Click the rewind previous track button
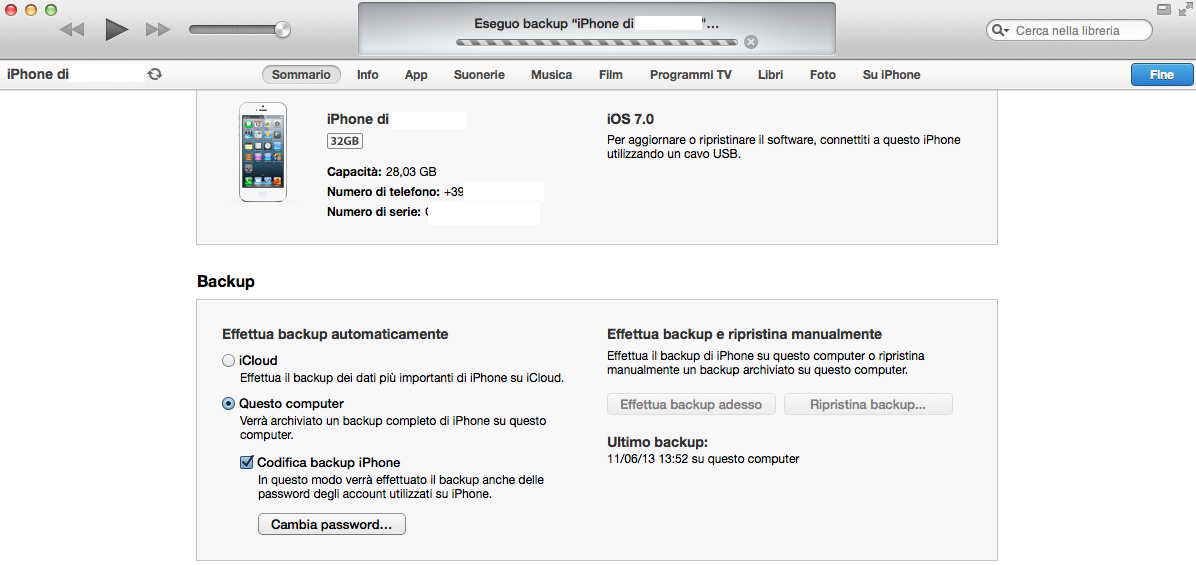The height and width of the screenshot is (565, 1196). click(x=71, y=30)
